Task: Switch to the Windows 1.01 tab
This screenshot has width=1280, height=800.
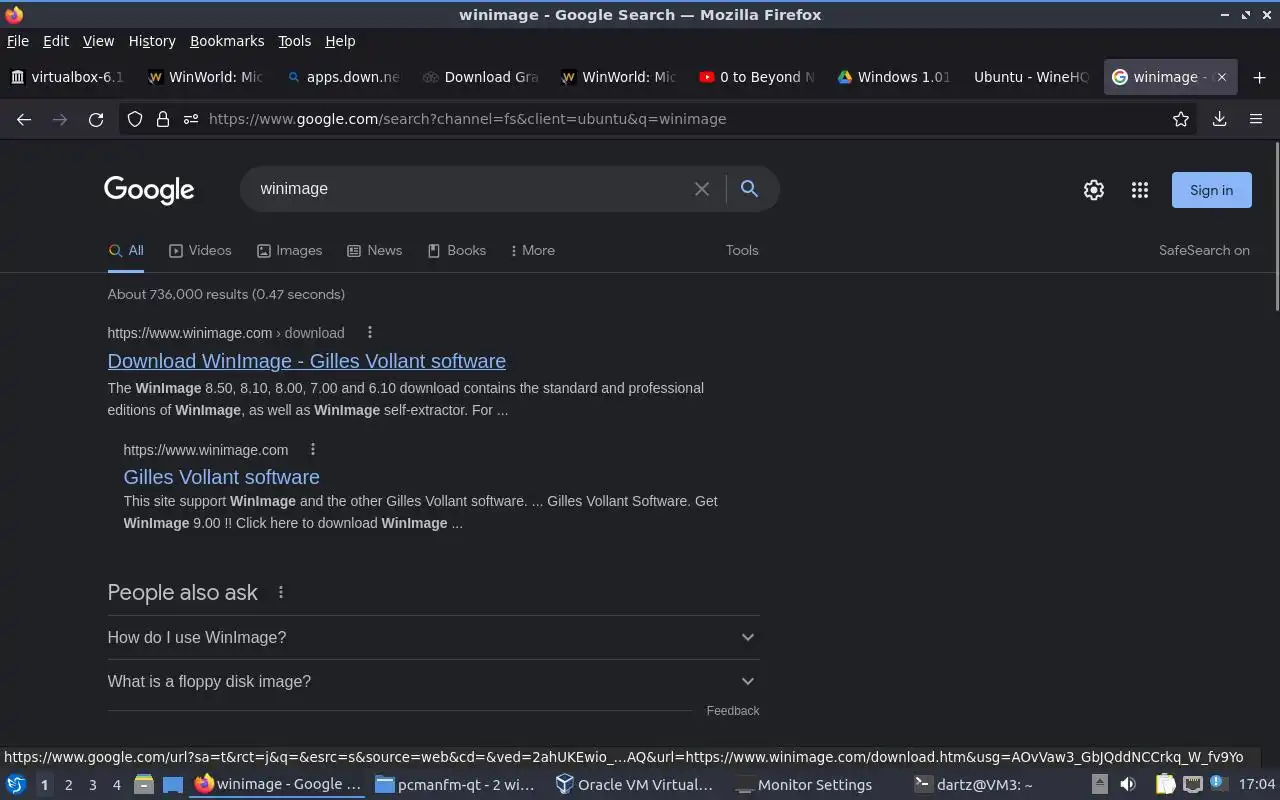Action: point(894,77)
